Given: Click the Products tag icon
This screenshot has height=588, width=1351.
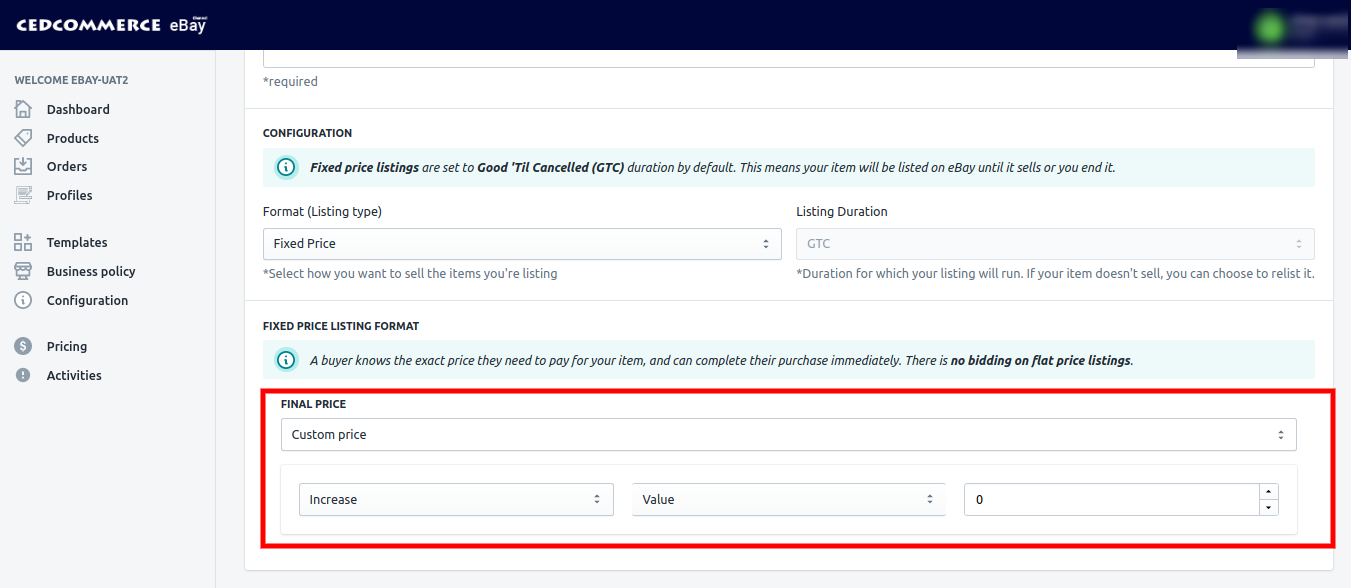Looking at the screenshot, I should 23,138.
